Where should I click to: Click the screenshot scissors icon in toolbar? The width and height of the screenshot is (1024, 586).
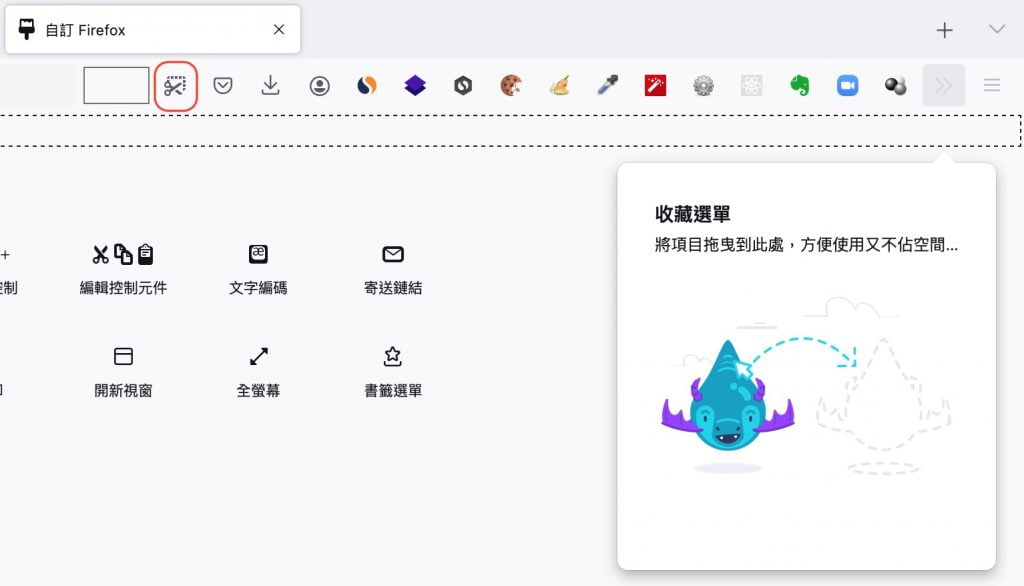175,86
